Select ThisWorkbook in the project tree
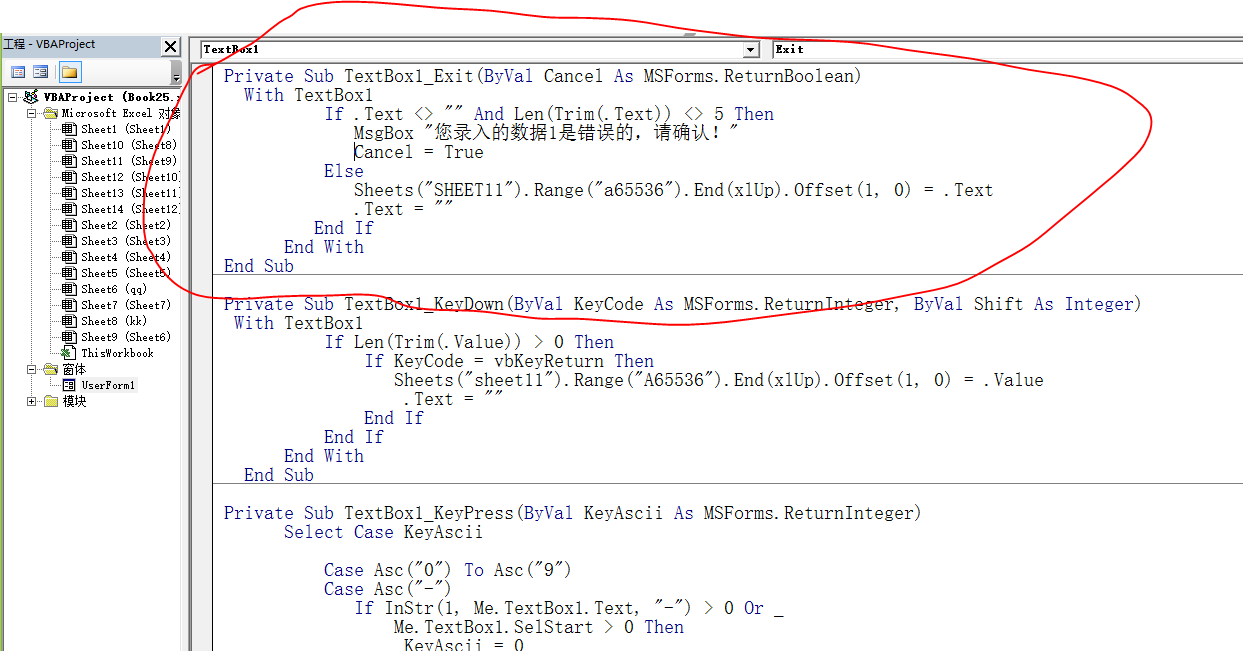This screenshot has height=651, width=1243. click(117, 353)
